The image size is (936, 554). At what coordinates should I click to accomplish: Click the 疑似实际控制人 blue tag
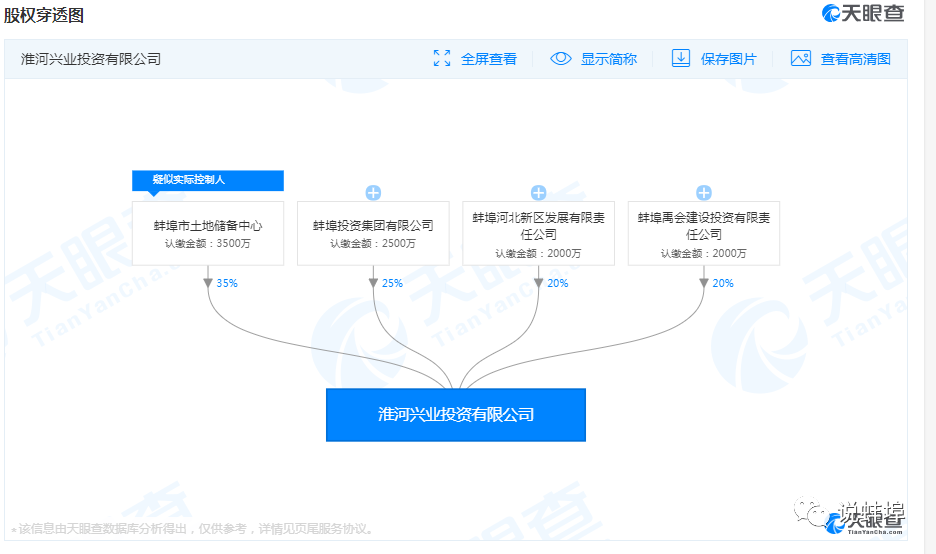(x=208, y=180)
